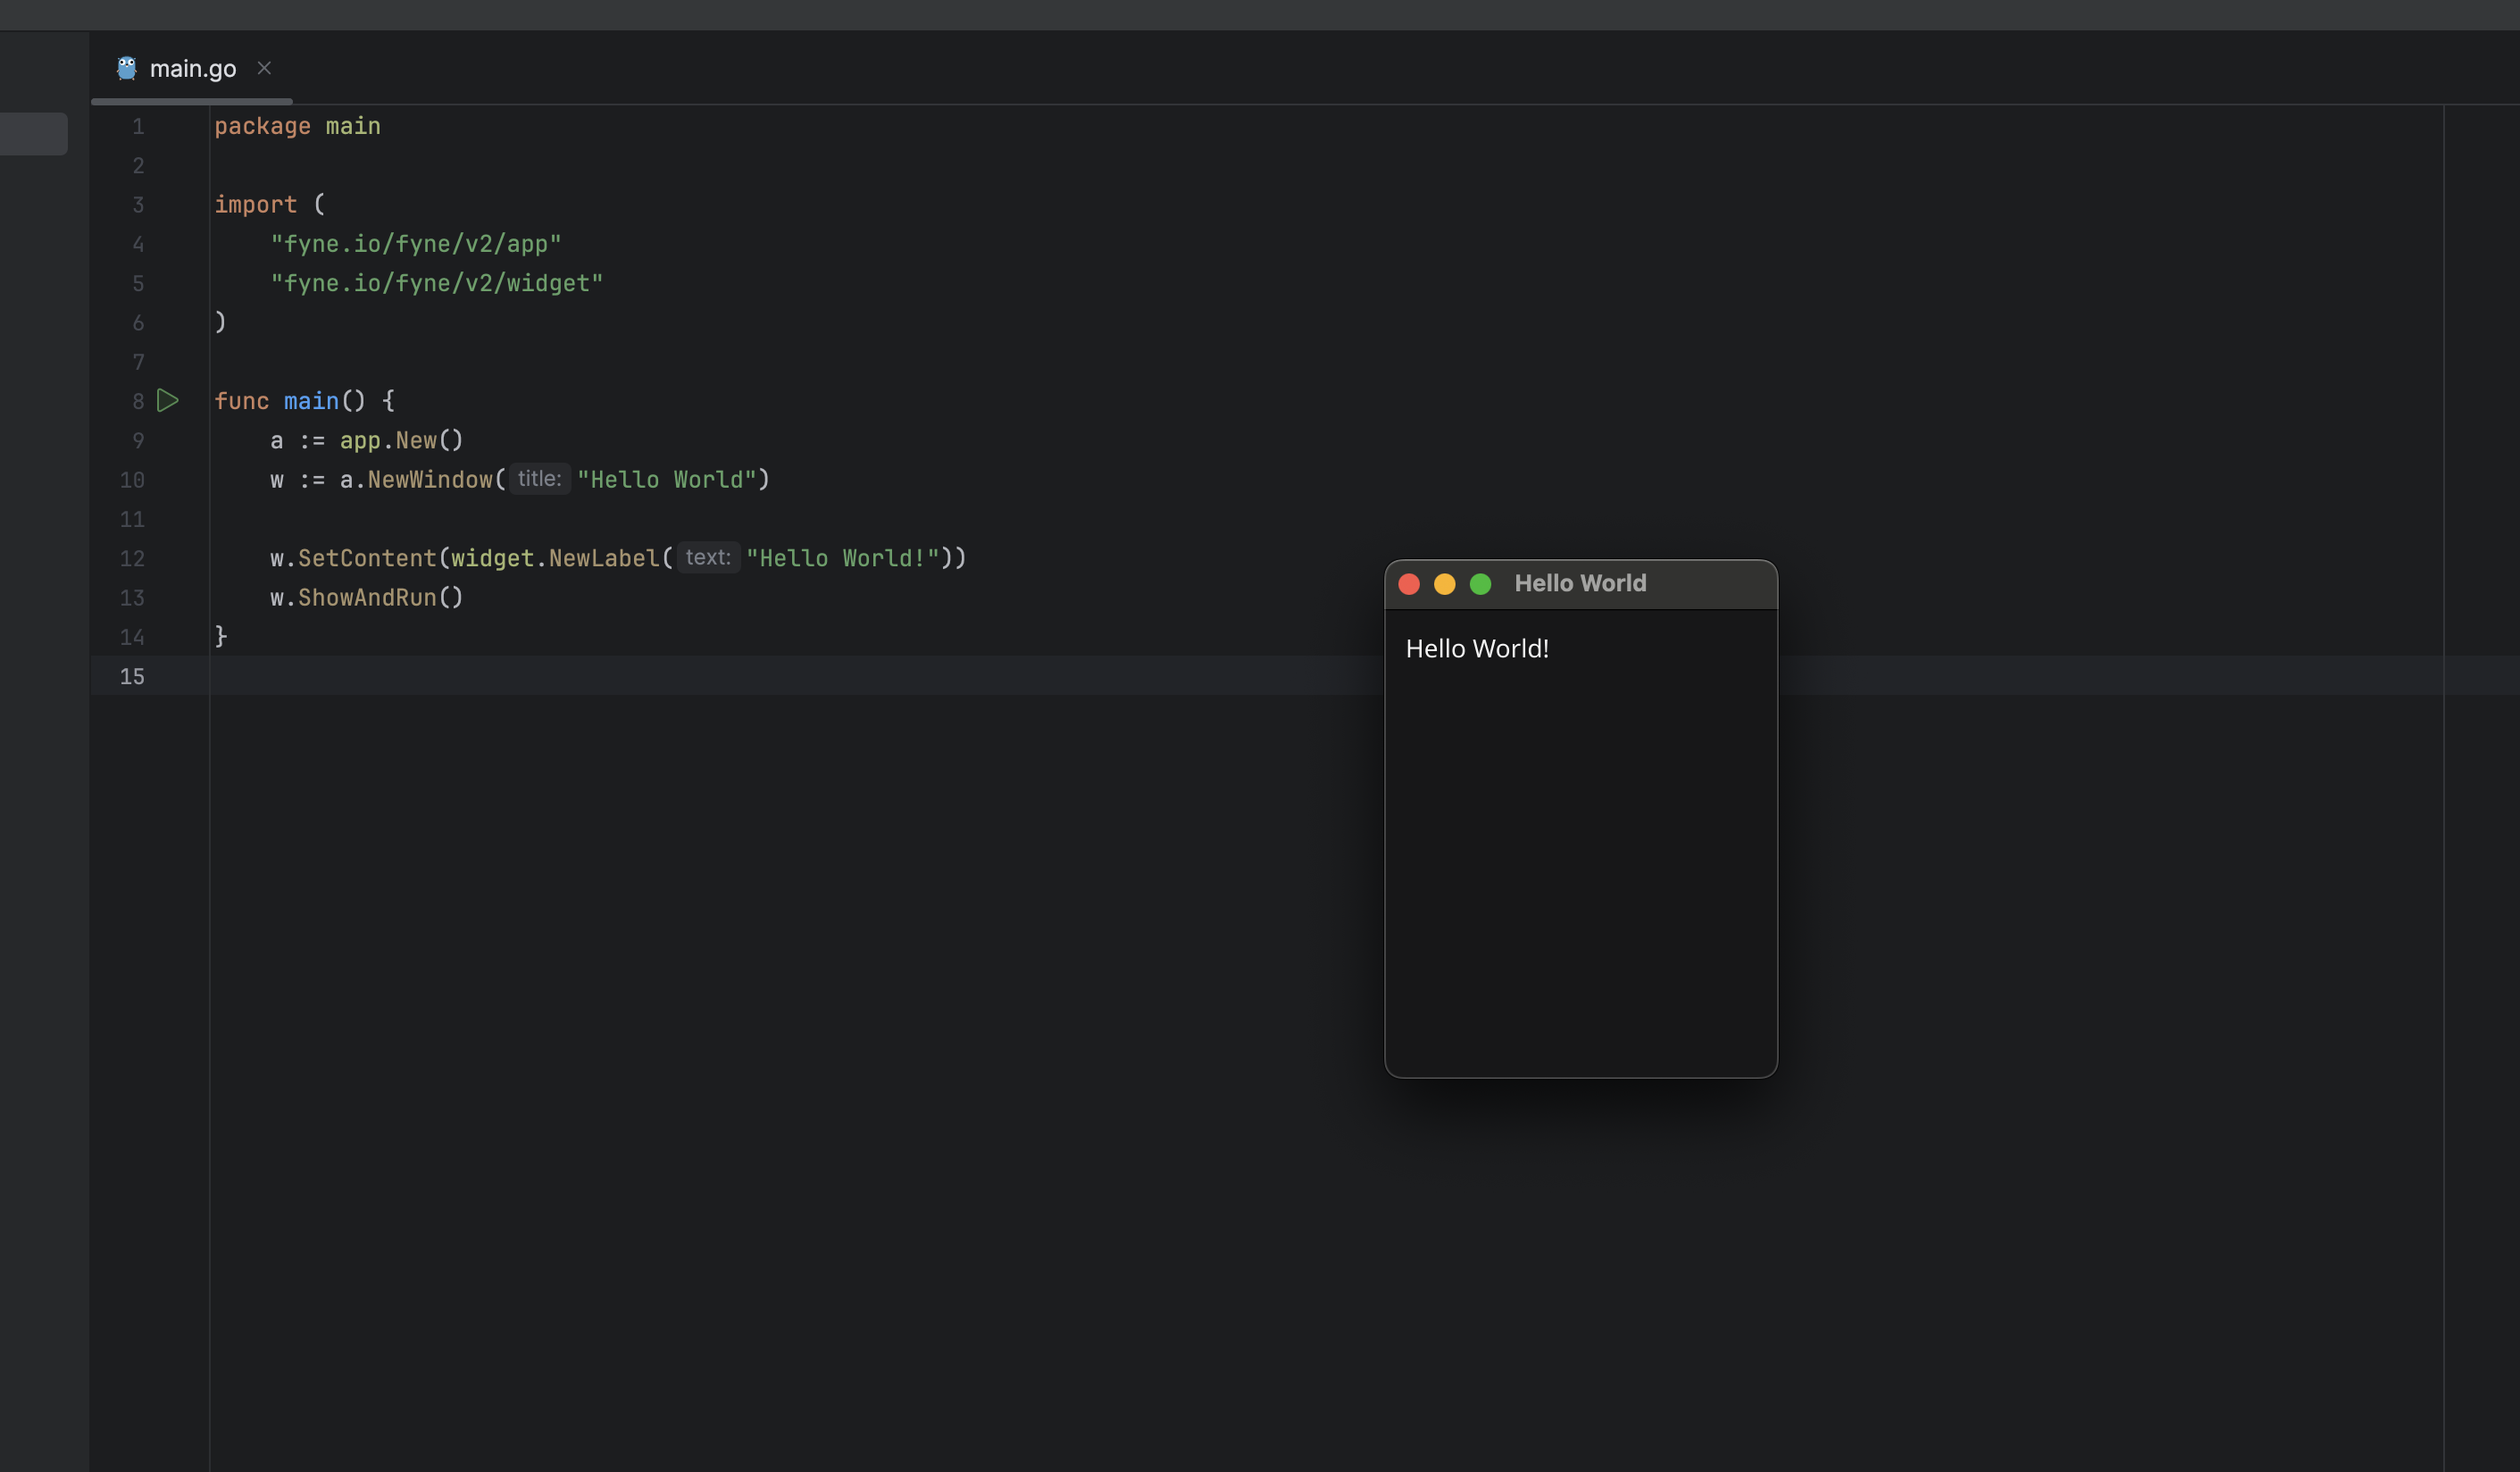Close the Hello World window with red button
The width and height of the screenshot is (2520, 1472).
click(1409, 584)
